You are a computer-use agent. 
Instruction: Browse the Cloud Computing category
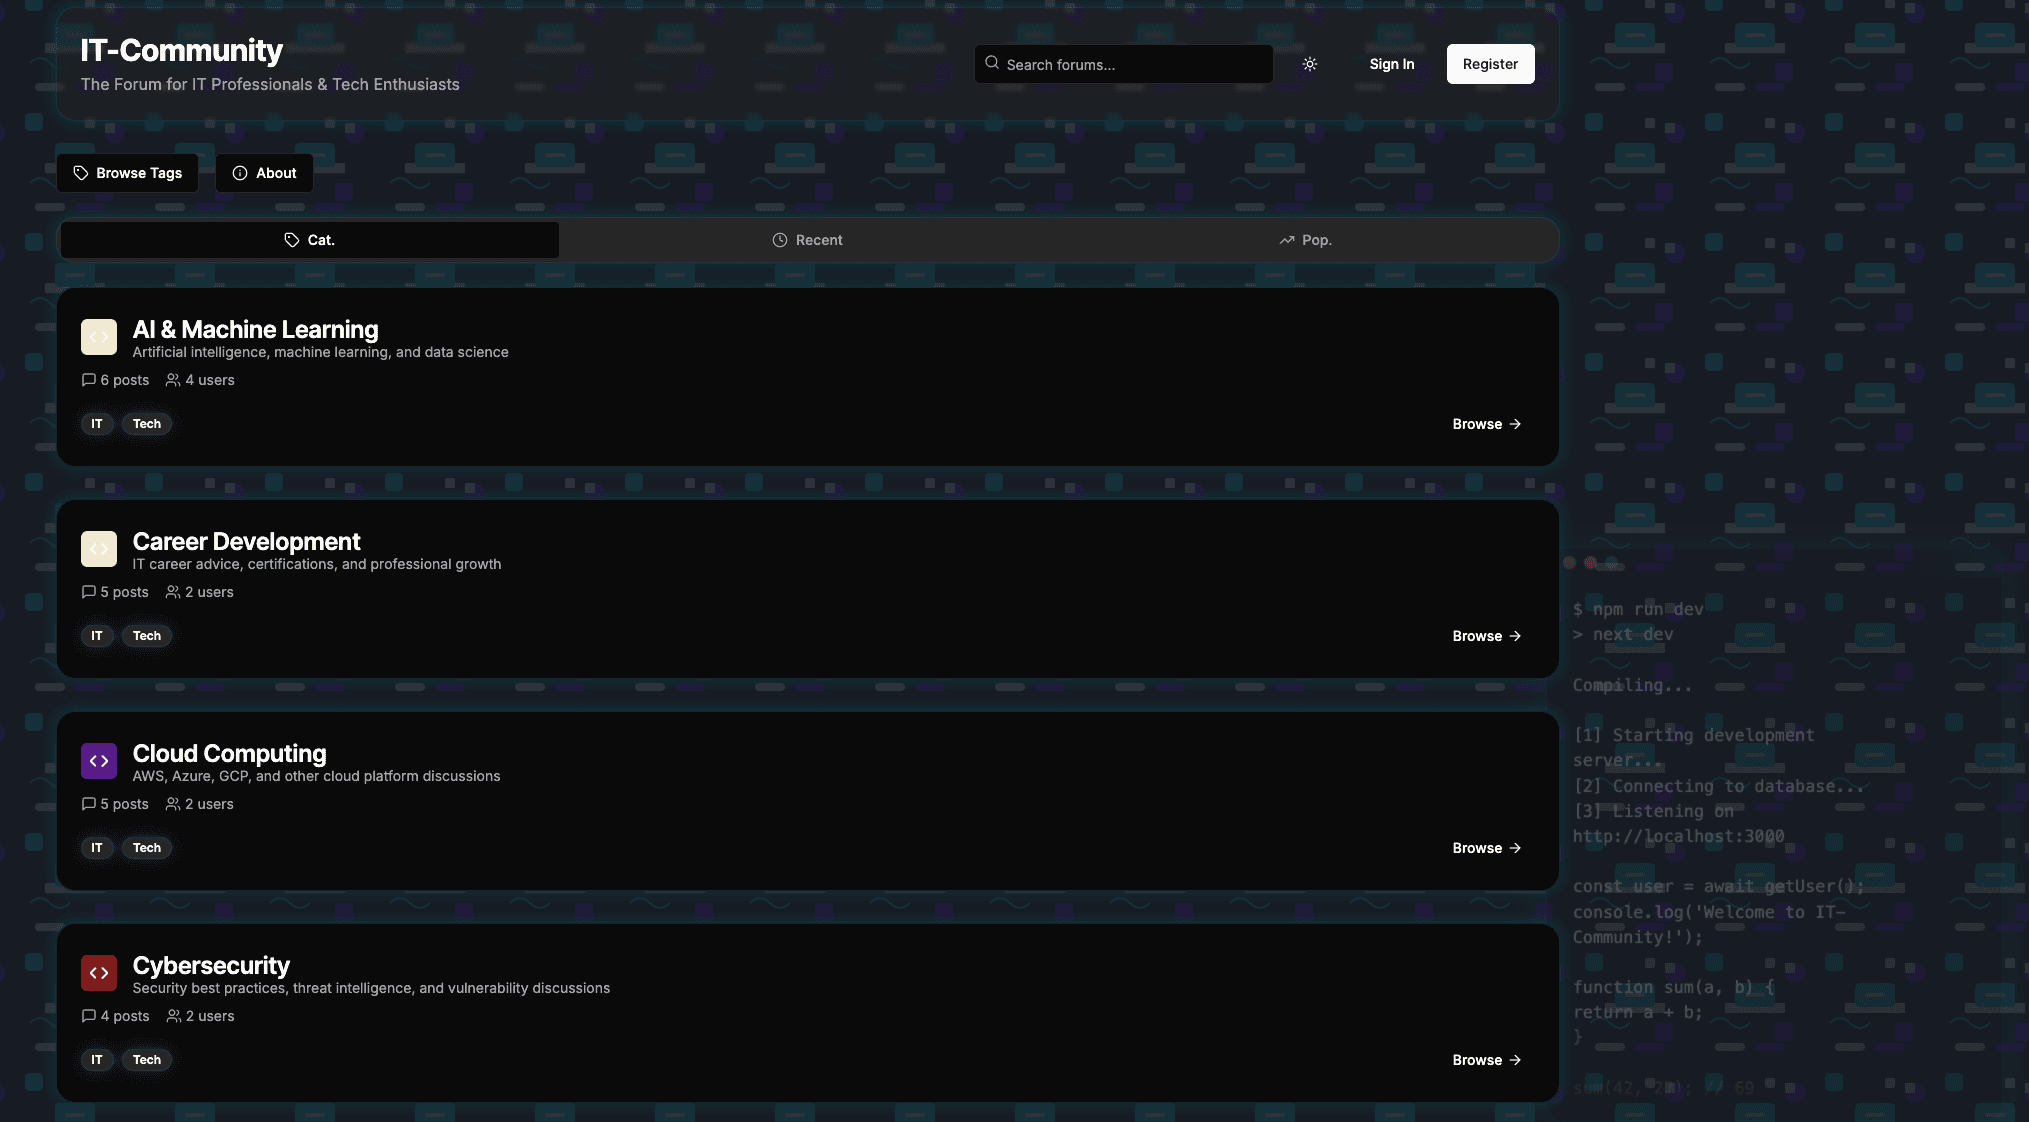tap(1486, 848)
